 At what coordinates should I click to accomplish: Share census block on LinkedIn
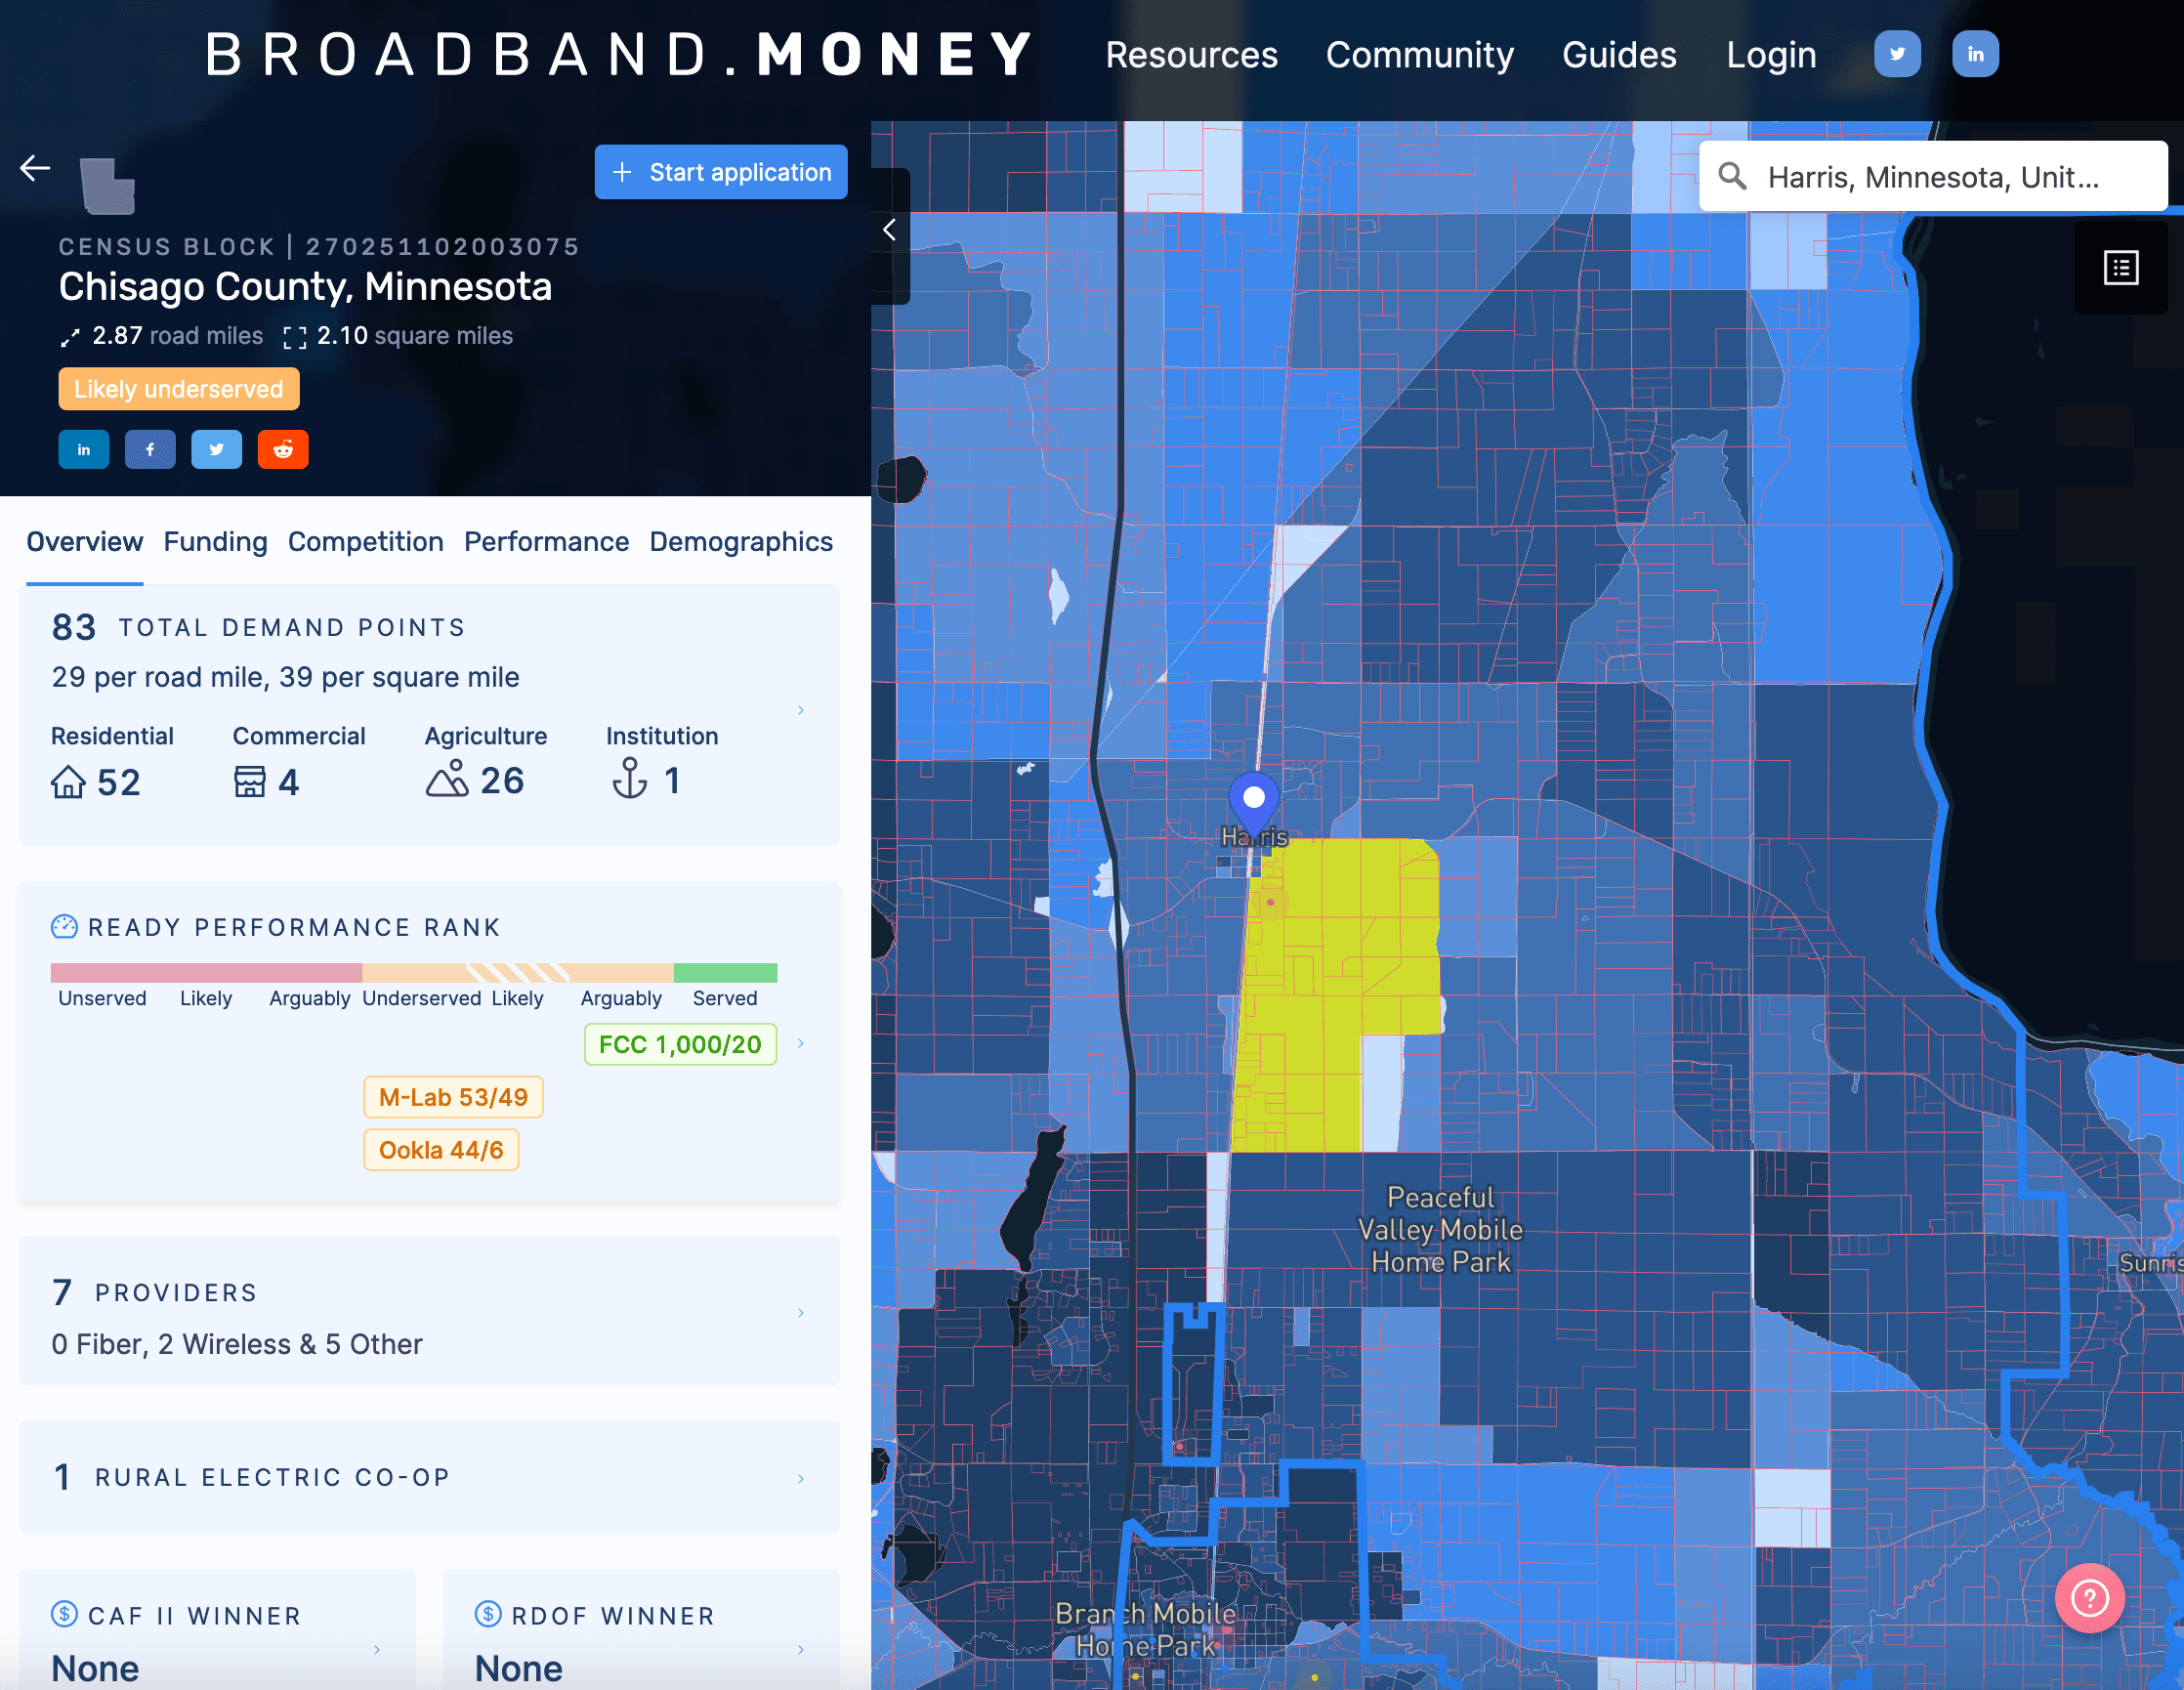[84, 450]
